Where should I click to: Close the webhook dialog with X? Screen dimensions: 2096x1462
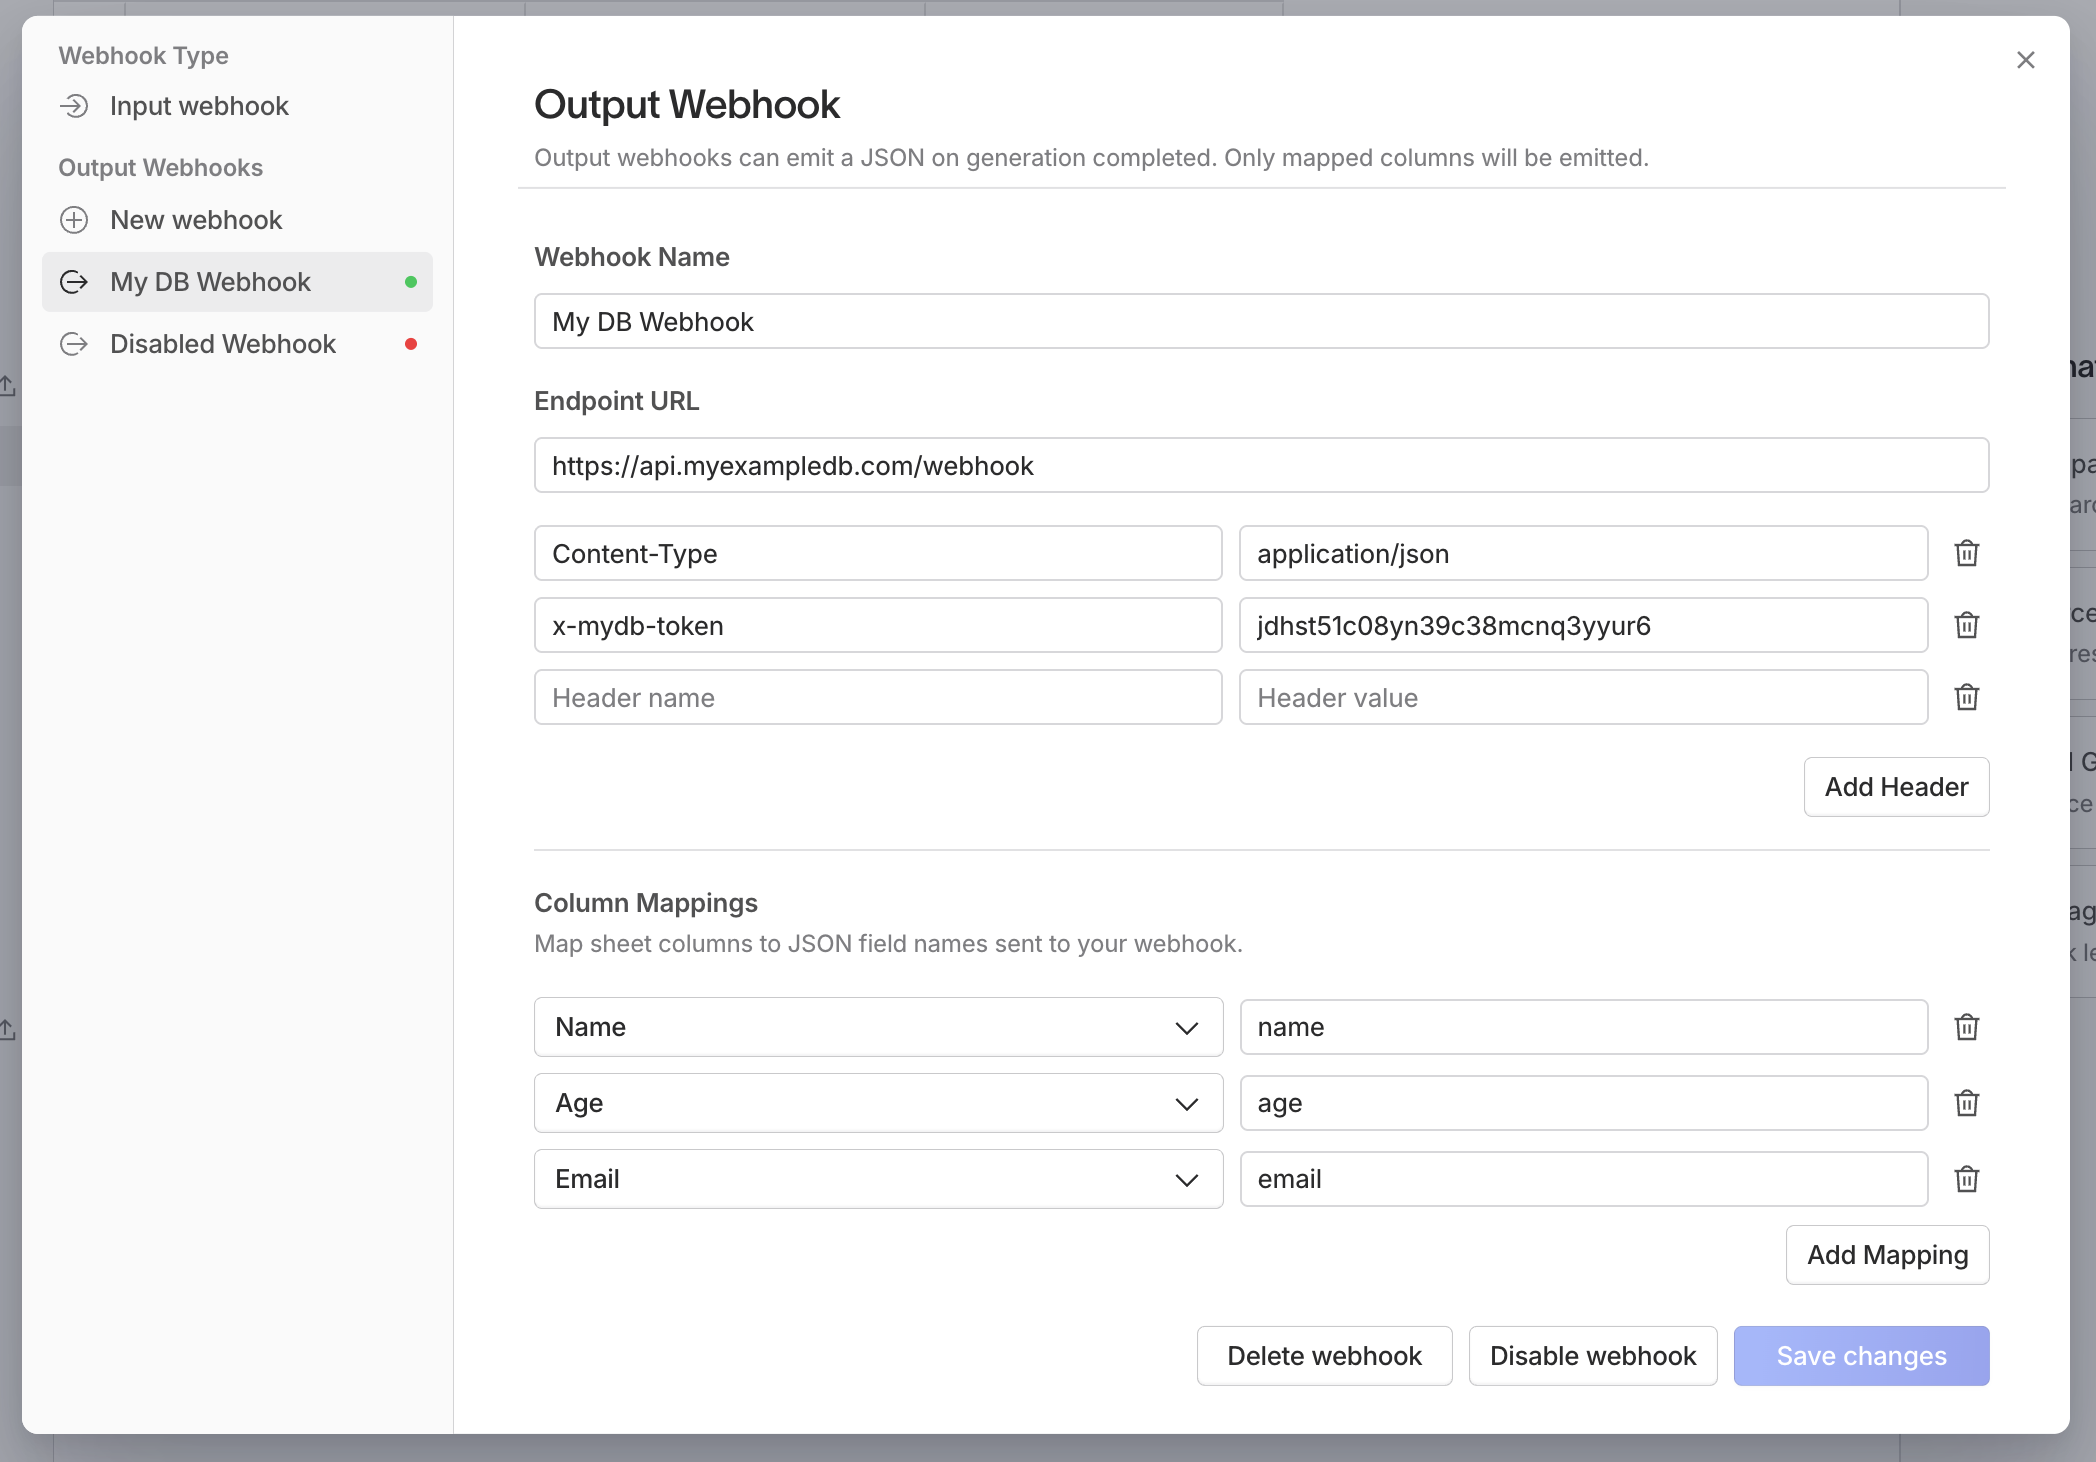pos(2025,60)
